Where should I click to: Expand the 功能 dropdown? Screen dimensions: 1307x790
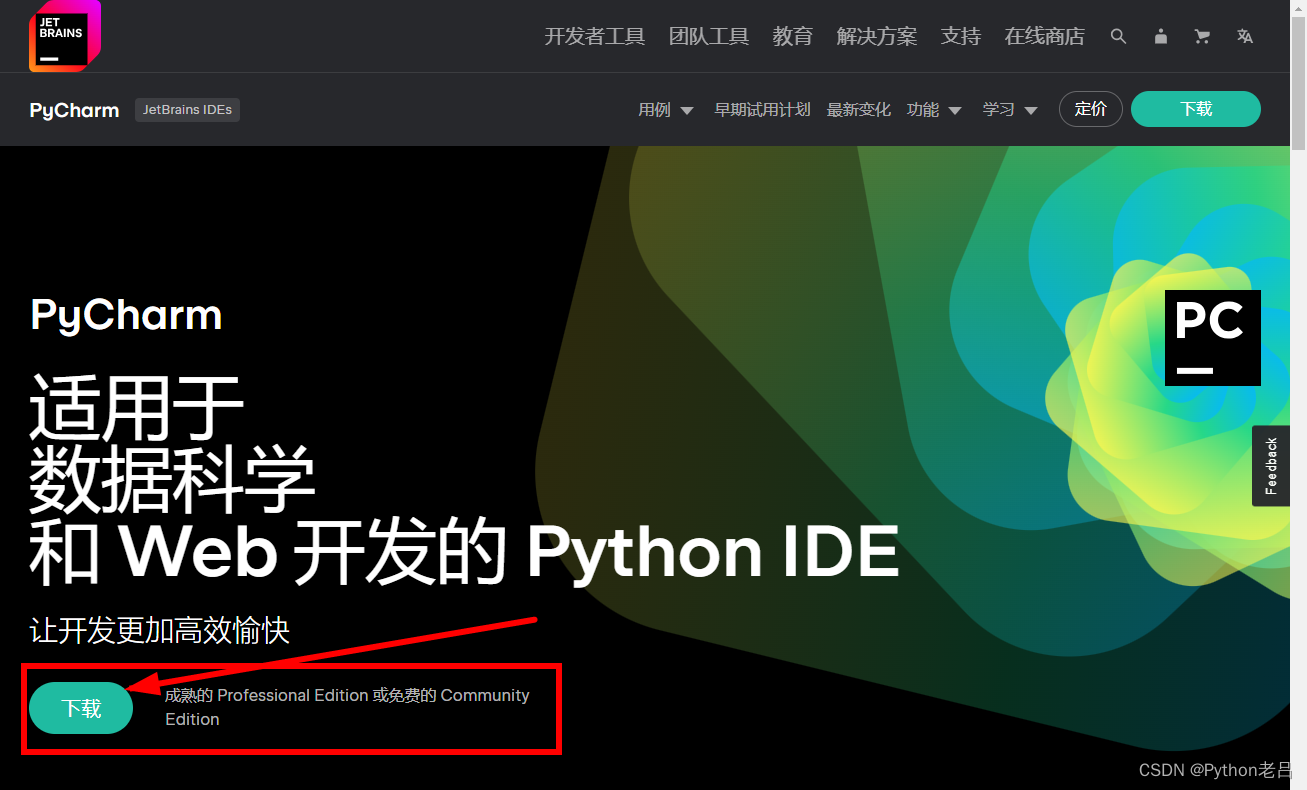click(x=934, y=110)
